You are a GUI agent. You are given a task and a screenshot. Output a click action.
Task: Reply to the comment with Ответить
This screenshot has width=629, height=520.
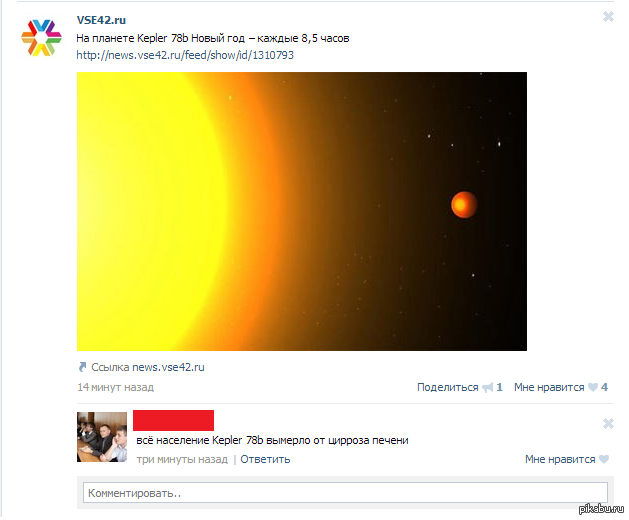point(265,459)
